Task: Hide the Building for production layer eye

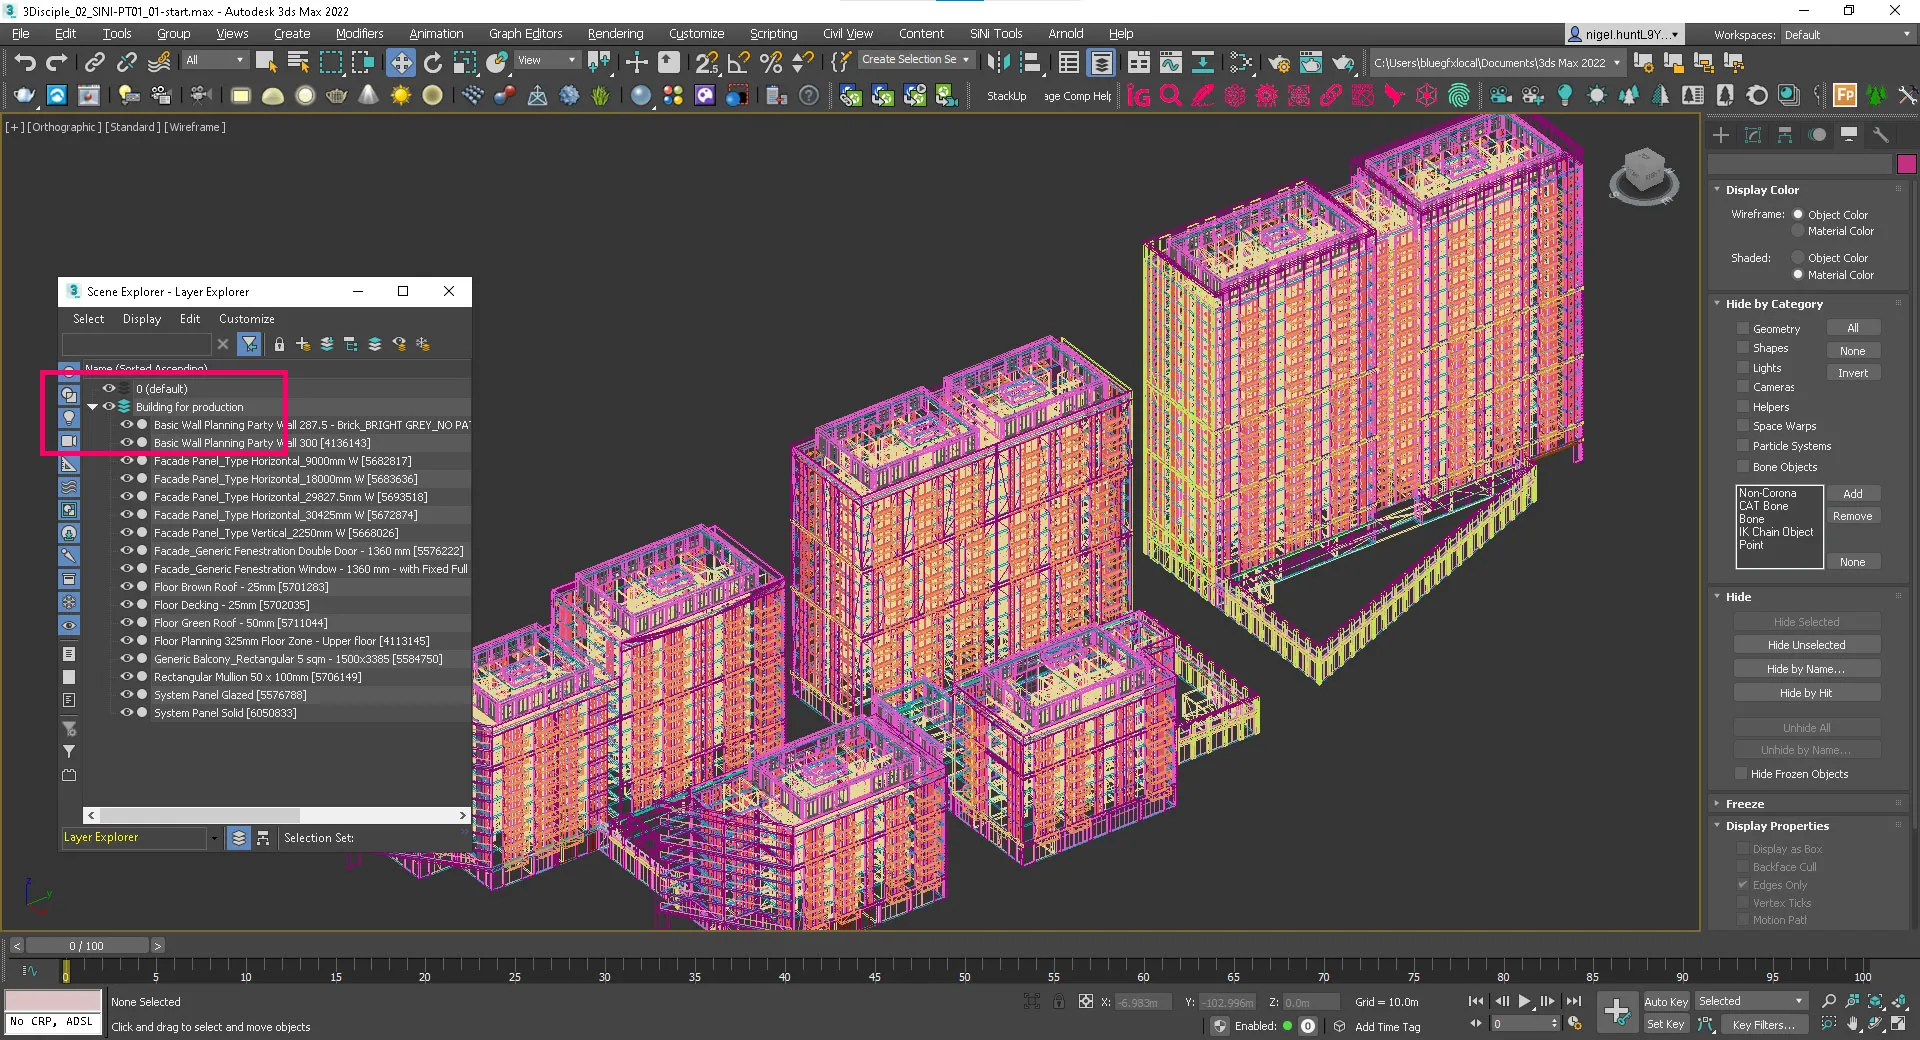Action: click(x=109, y=406)
